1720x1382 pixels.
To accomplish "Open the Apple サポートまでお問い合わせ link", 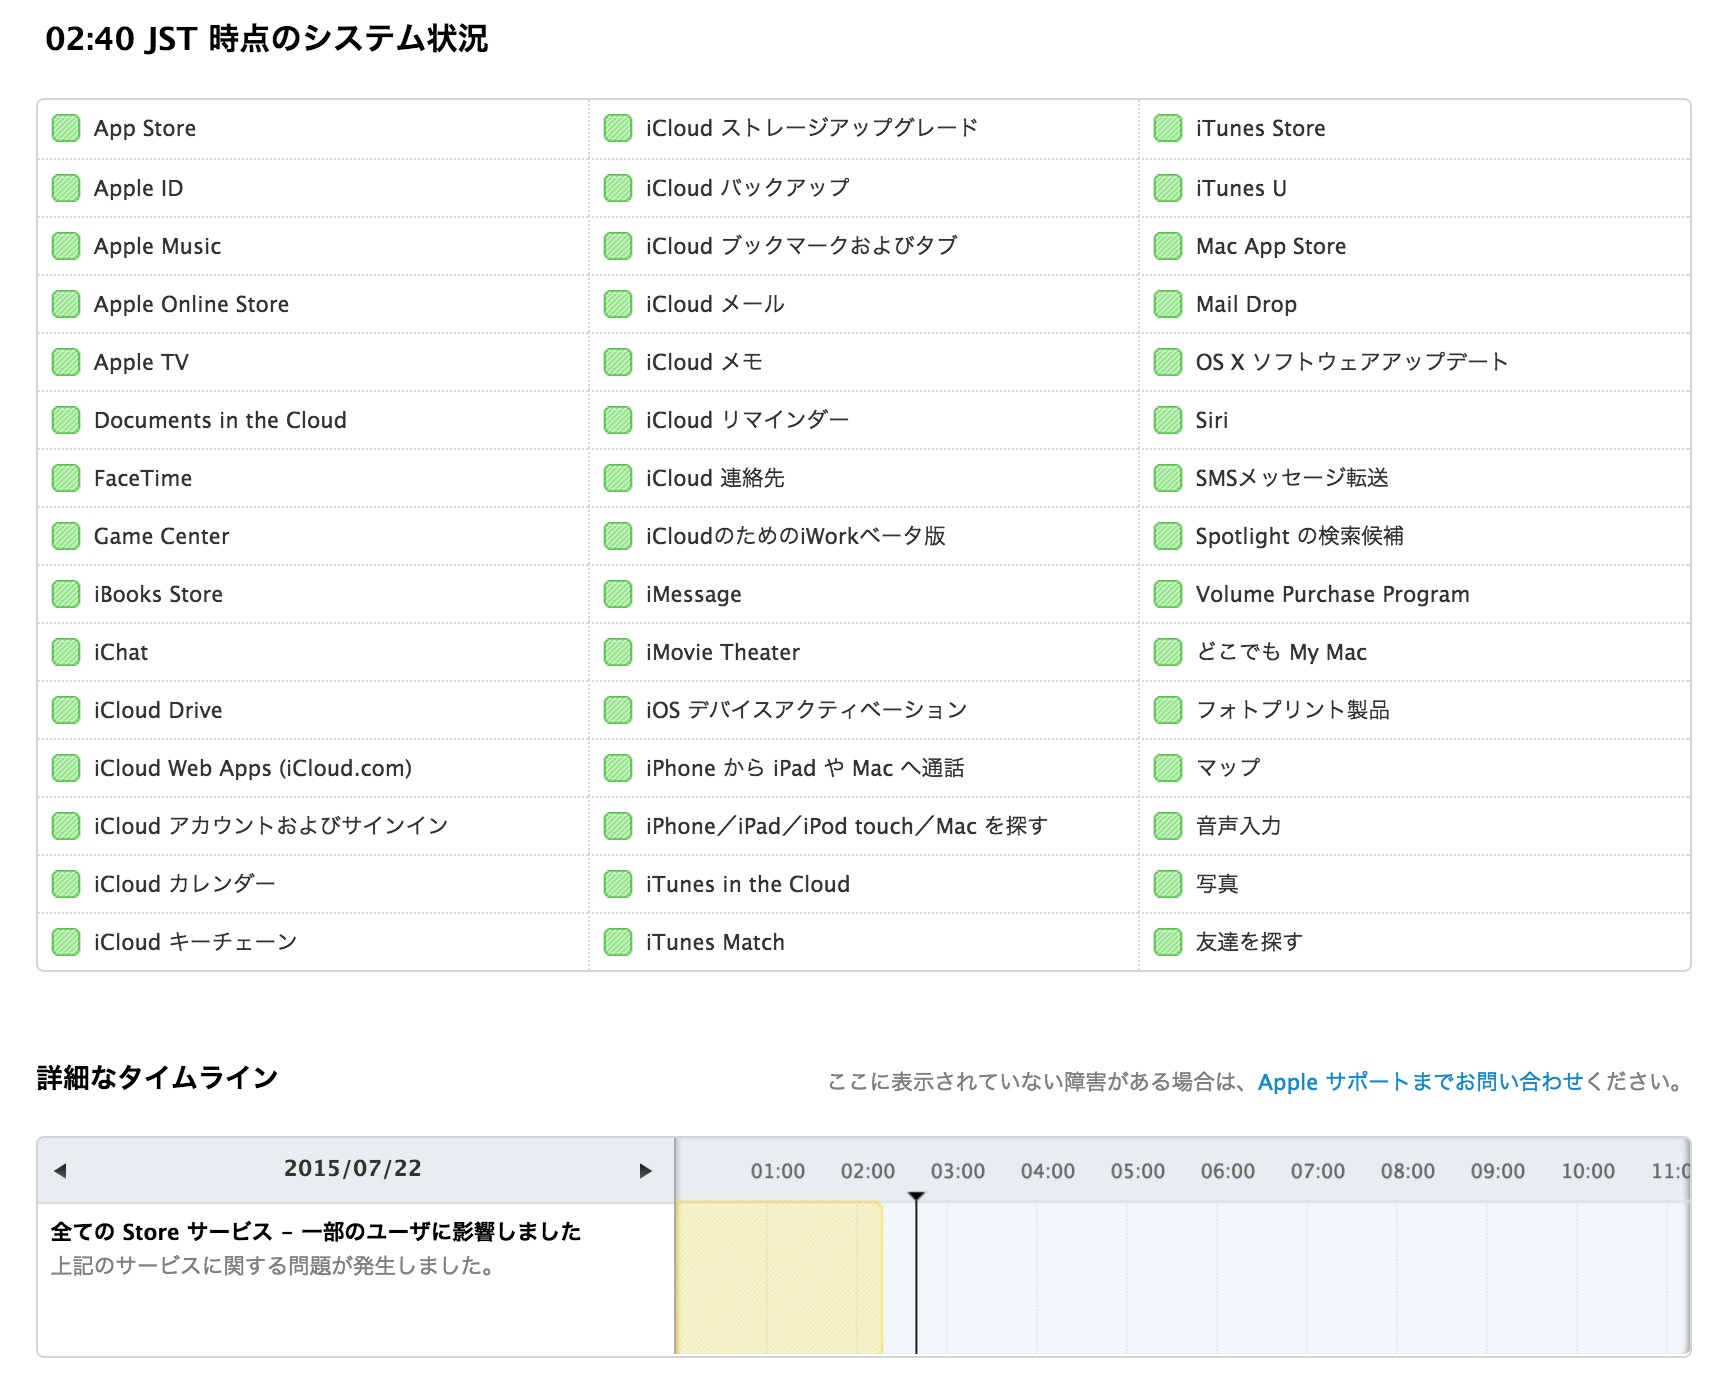I will (x=1420, y=1082).
